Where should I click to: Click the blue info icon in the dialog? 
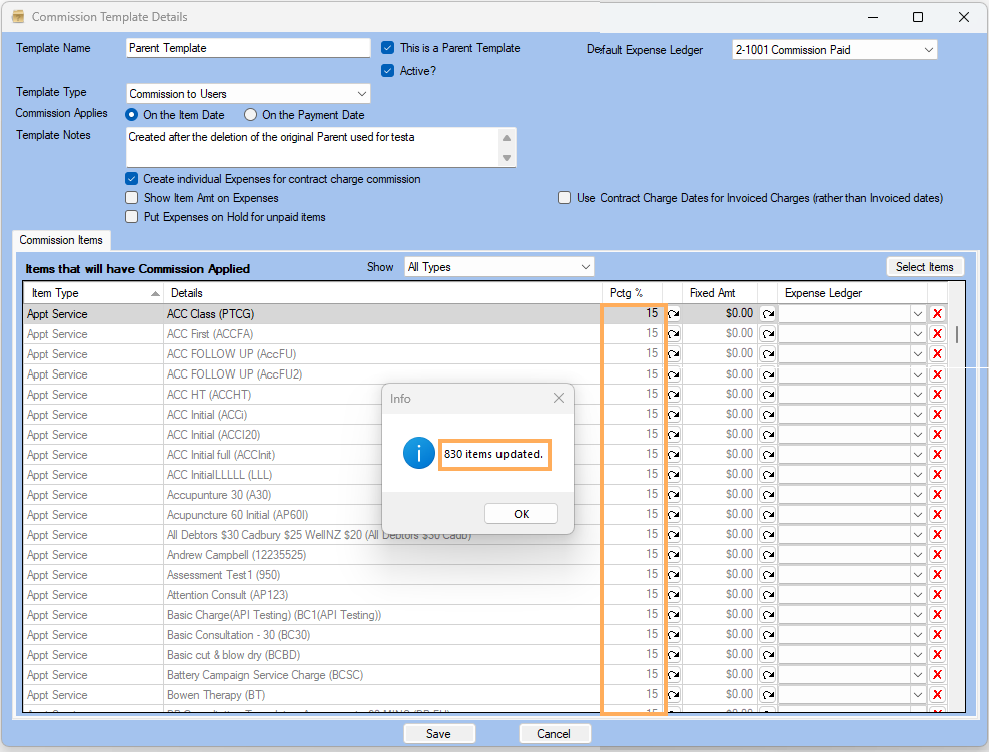pyautogui.click(x=418, y=453)
